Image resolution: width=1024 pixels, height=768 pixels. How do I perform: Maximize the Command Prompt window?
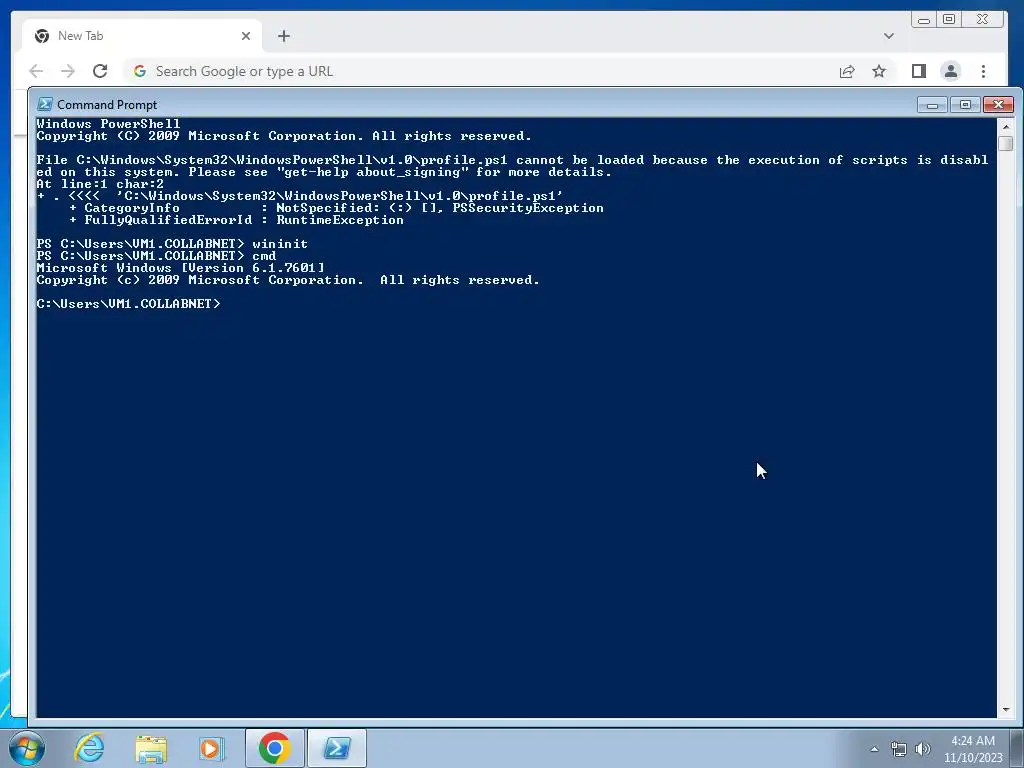(x=965, y=104)
